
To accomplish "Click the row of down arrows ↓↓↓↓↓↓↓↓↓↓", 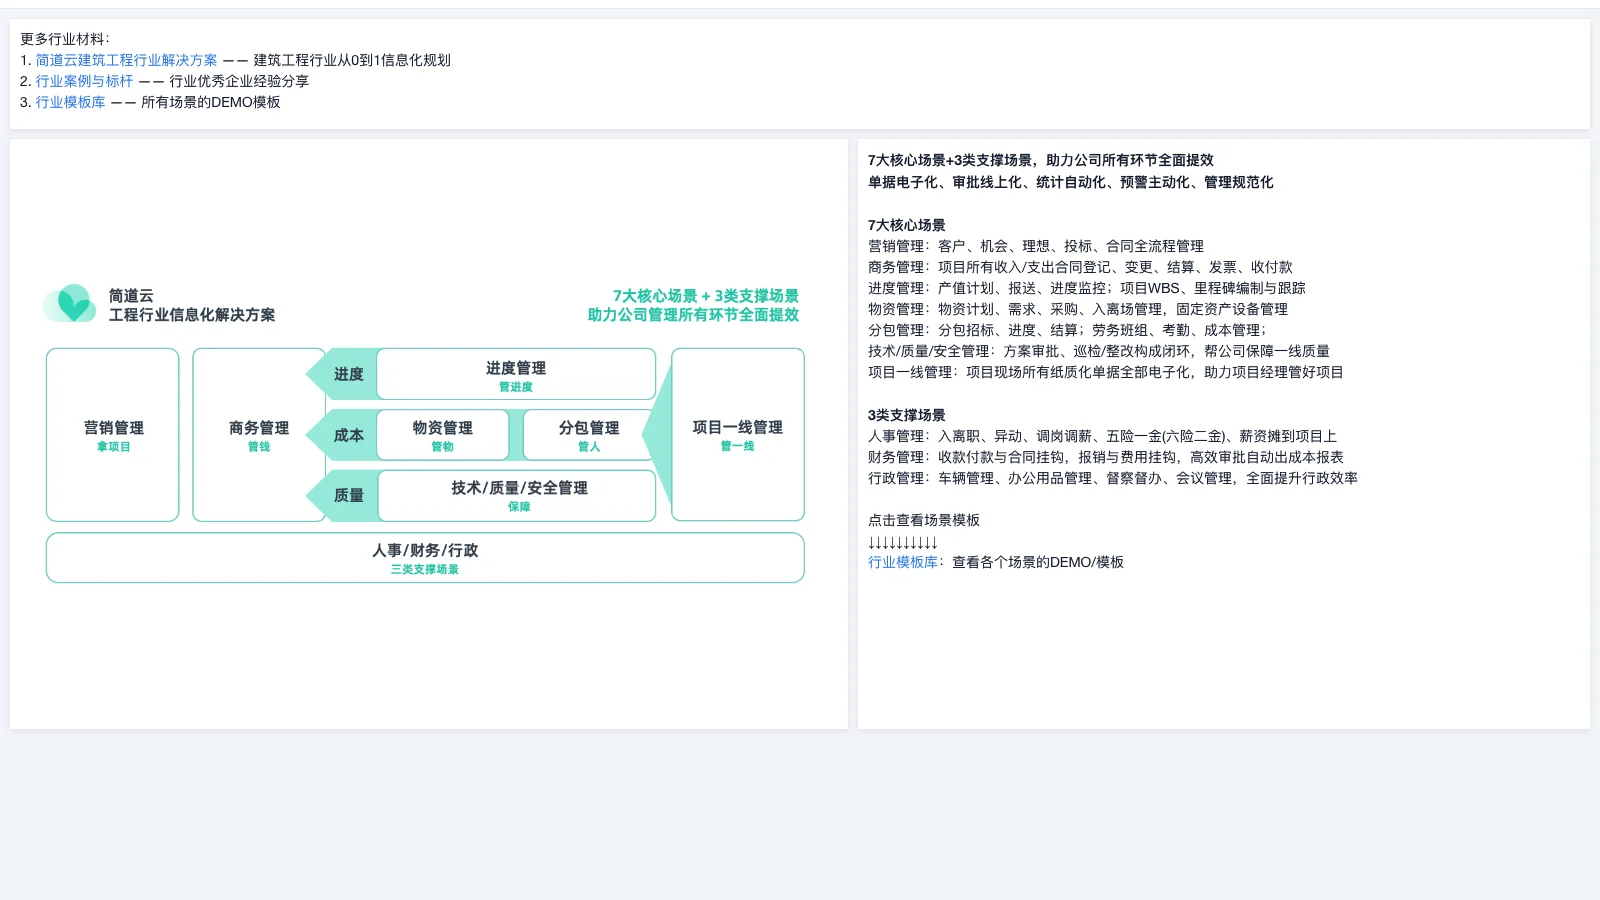I will click(903, 542).
